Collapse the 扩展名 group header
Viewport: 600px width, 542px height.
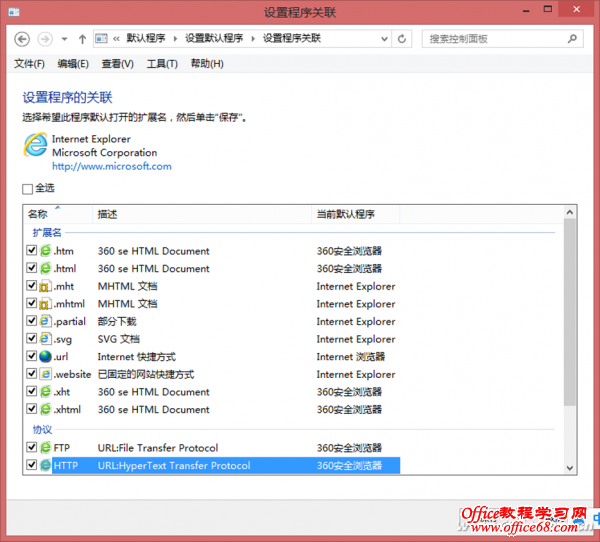[47, 232]
